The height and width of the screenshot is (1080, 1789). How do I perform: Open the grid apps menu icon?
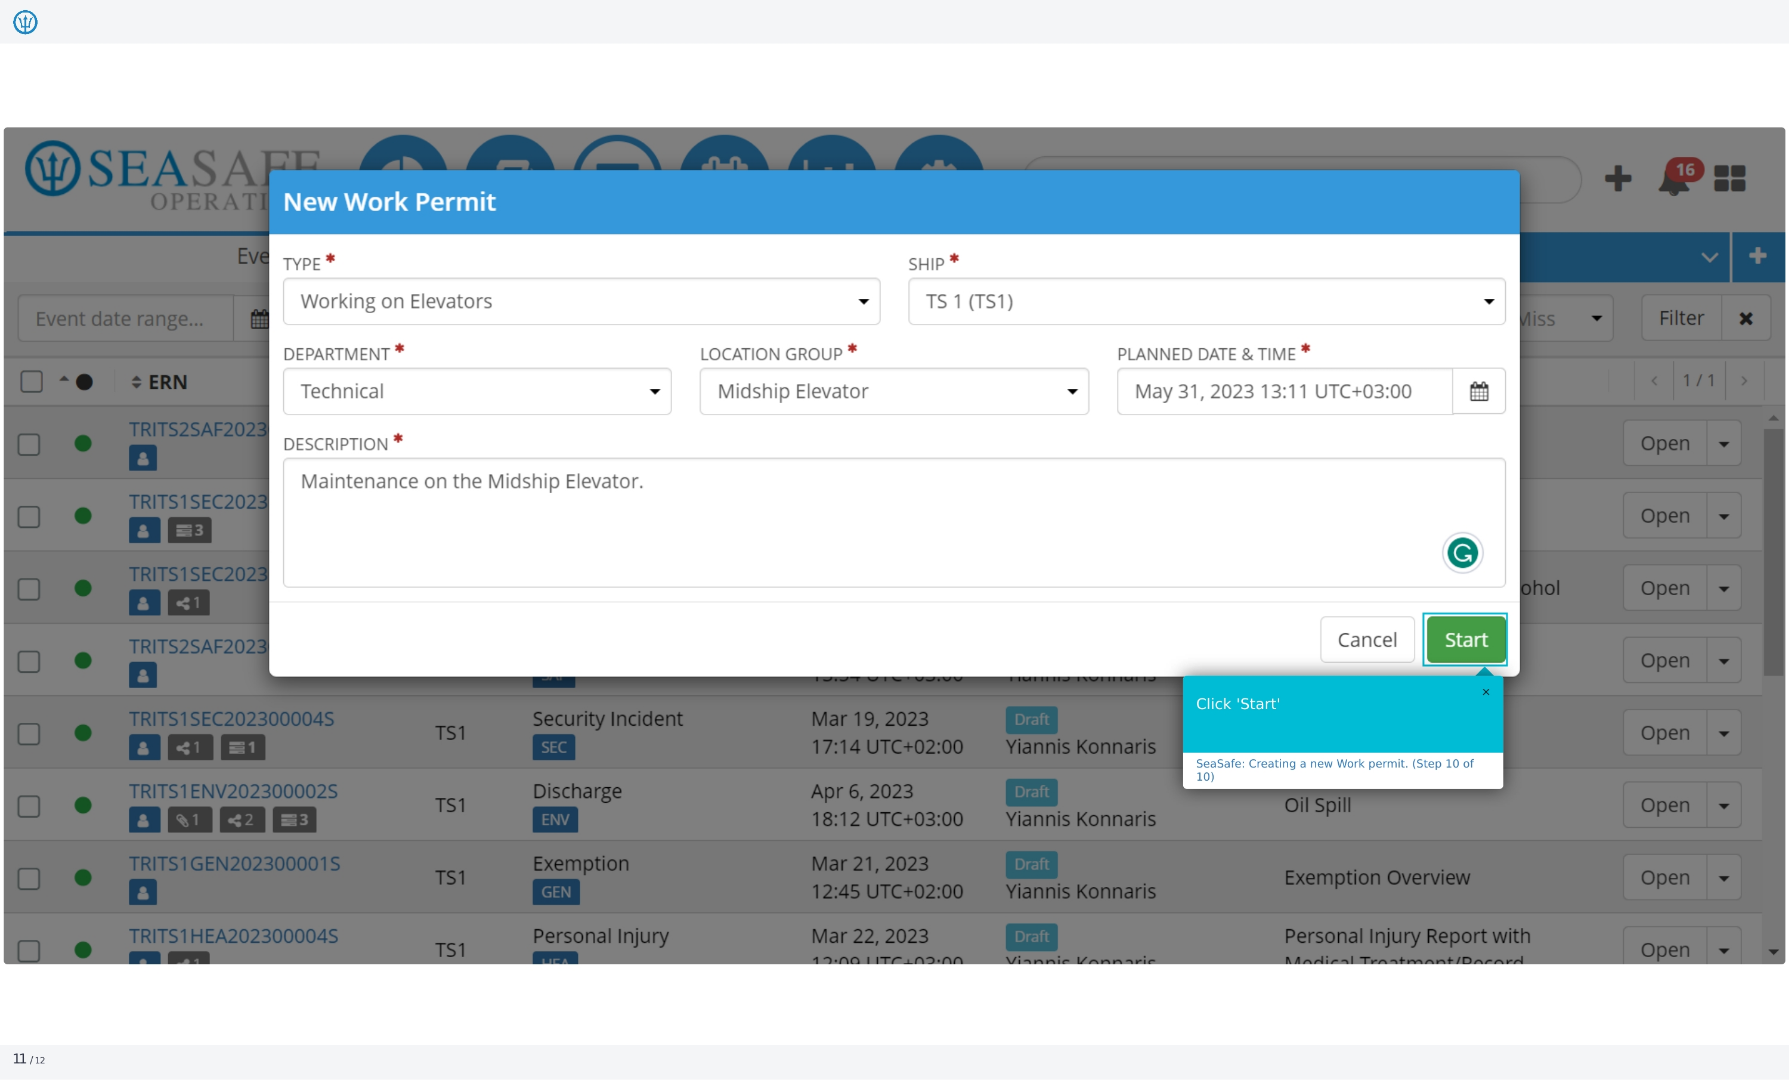coord(1729,178)
